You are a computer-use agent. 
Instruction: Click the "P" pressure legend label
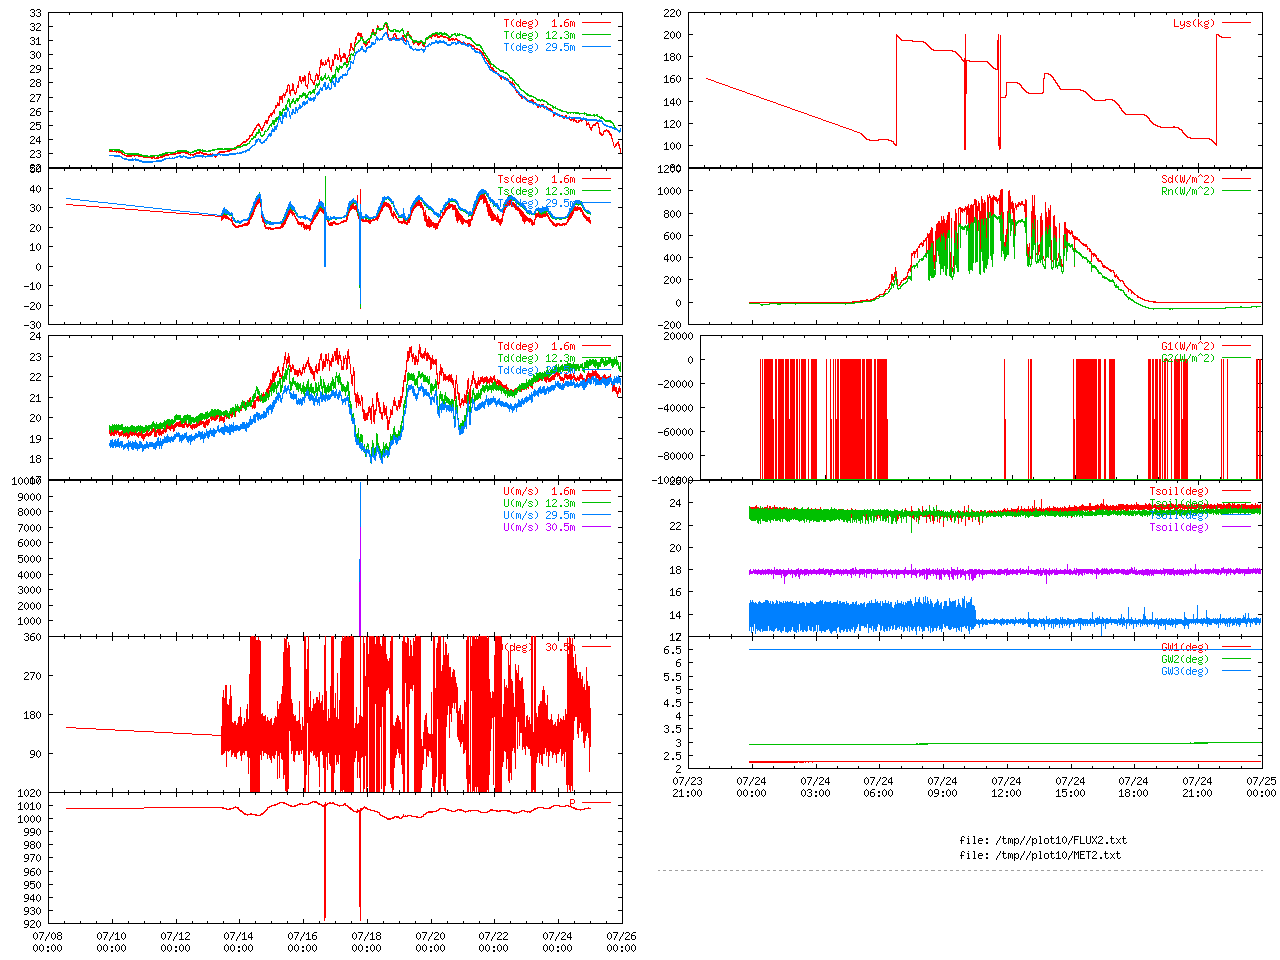pyautogui.click(x=573, y=803)
